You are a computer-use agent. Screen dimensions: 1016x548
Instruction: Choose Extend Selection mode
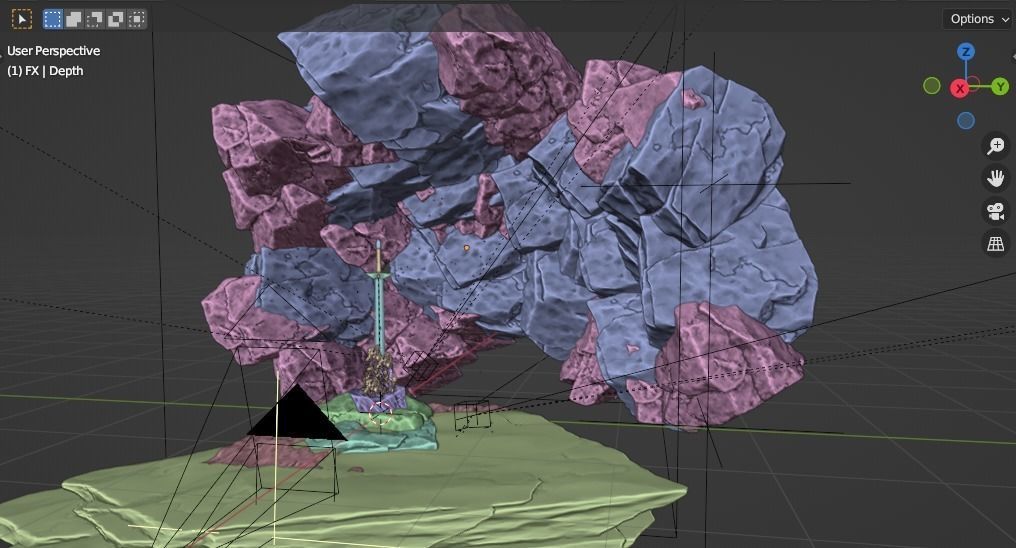click(73, 19)
